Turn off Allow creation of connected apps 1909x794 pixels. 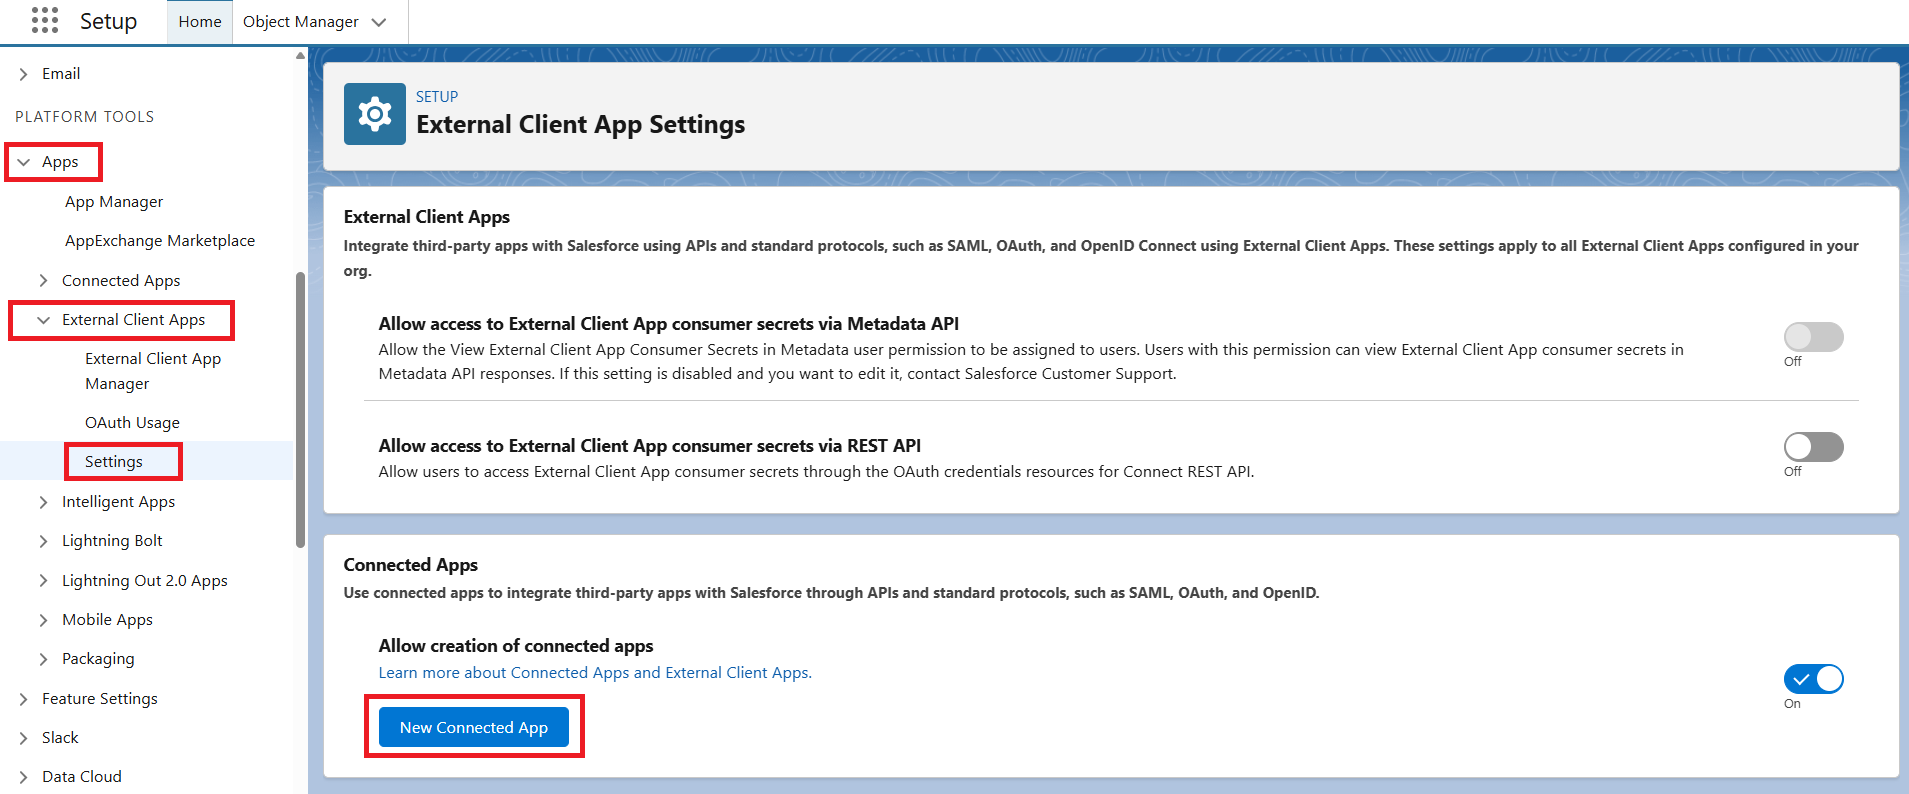tap(1813, 679)
